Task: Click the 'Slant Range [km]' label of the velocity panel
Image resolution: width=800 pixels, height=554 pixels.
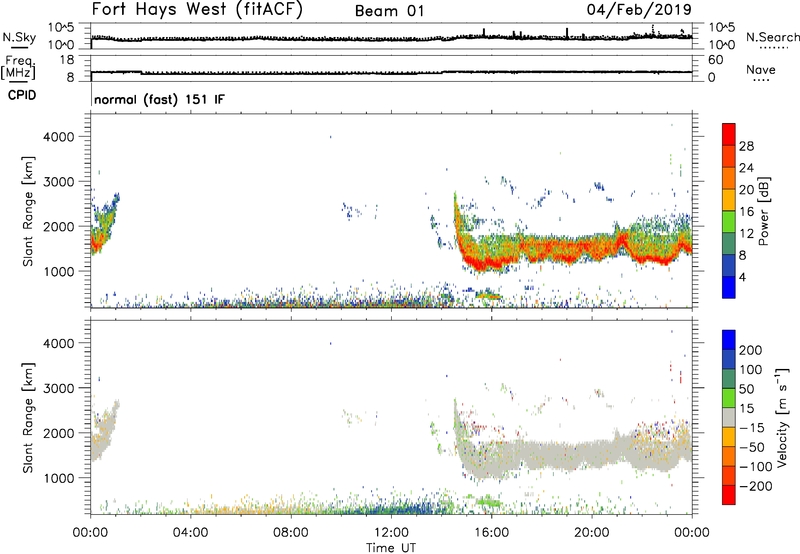Action: click(x=28, y=418)
